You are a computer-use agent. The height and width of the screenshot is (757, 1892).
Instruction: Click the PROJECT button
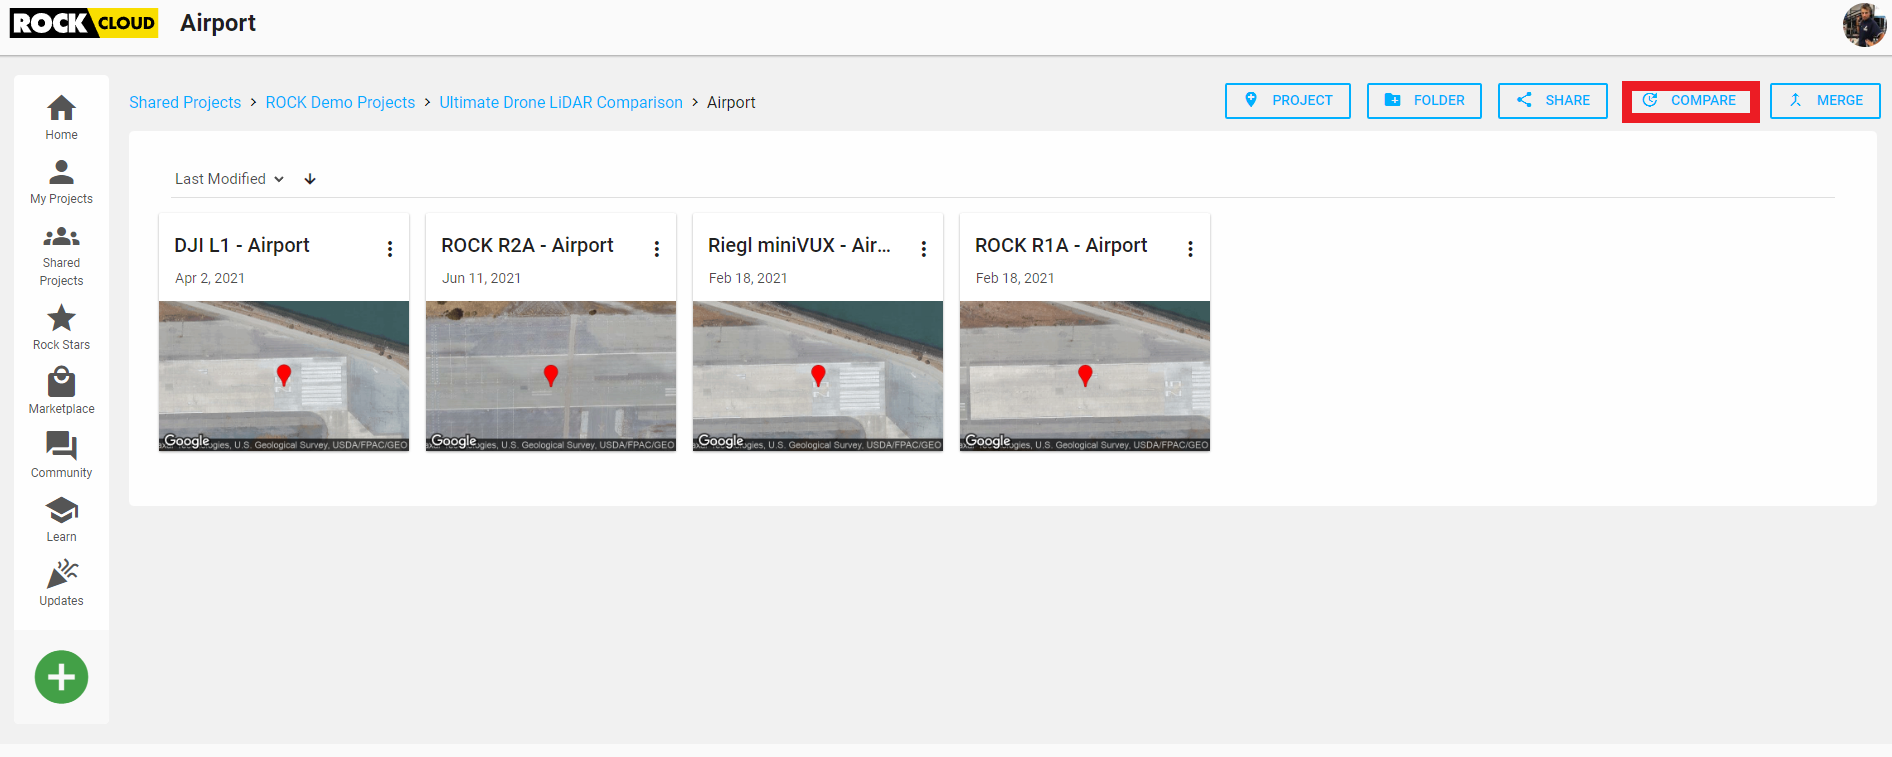click(x=1287, y=100)
